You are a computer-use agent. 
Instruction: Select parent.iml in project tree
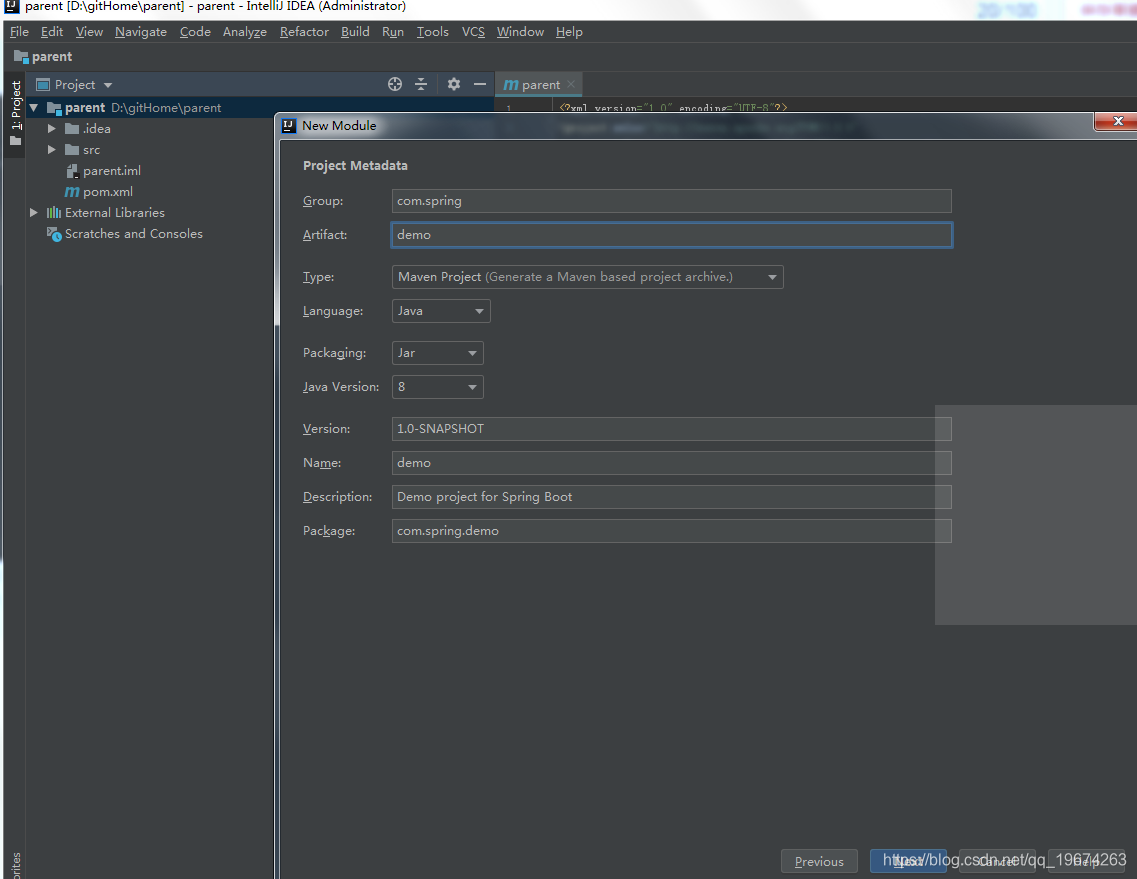(112, 170)
